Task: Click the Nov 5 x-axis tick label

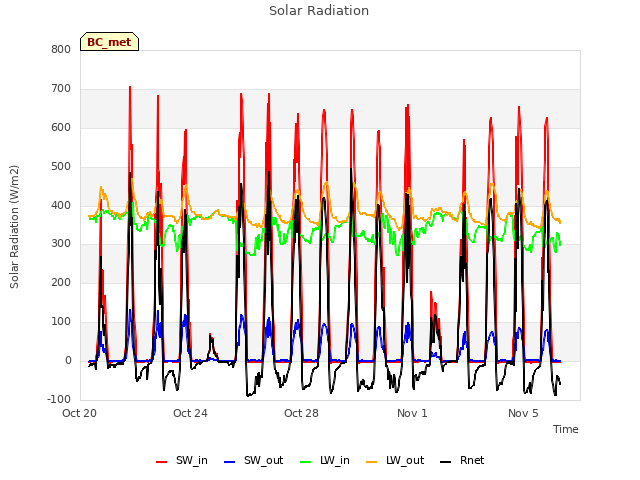Action: tap(523, 413)
